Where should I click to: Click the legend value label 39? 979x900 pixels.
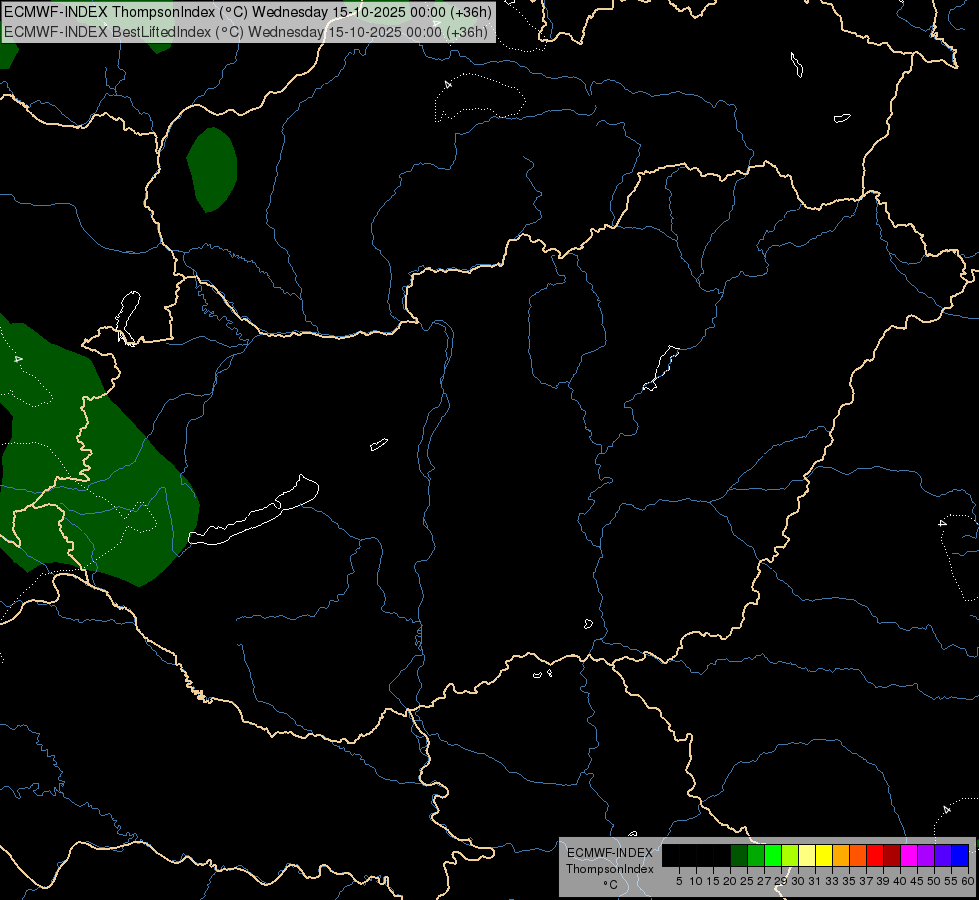882,881
